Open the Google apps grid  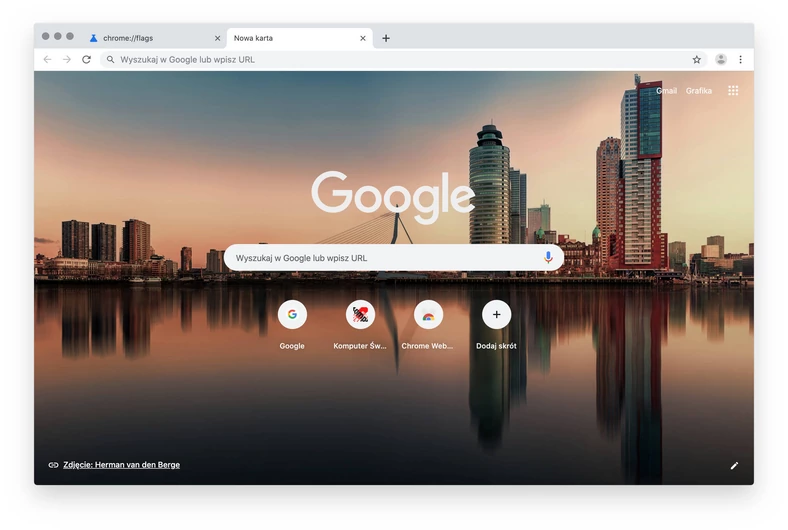tap(733, 90)
